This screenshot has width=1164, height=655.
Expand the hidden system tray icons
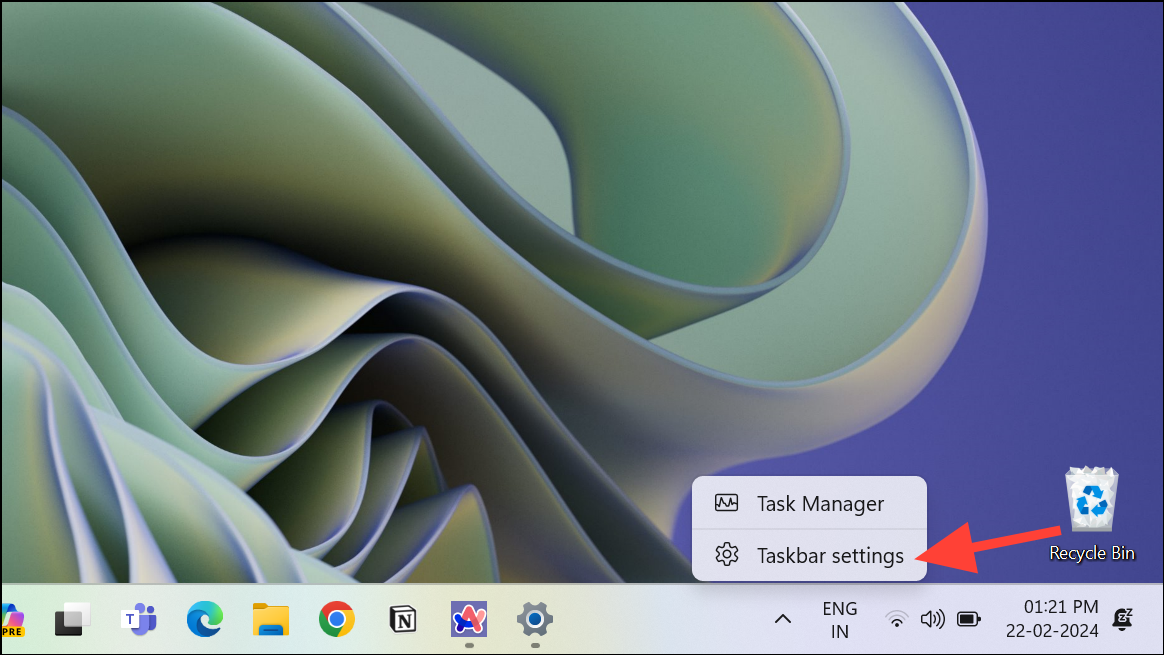click(x=784, y=620)
